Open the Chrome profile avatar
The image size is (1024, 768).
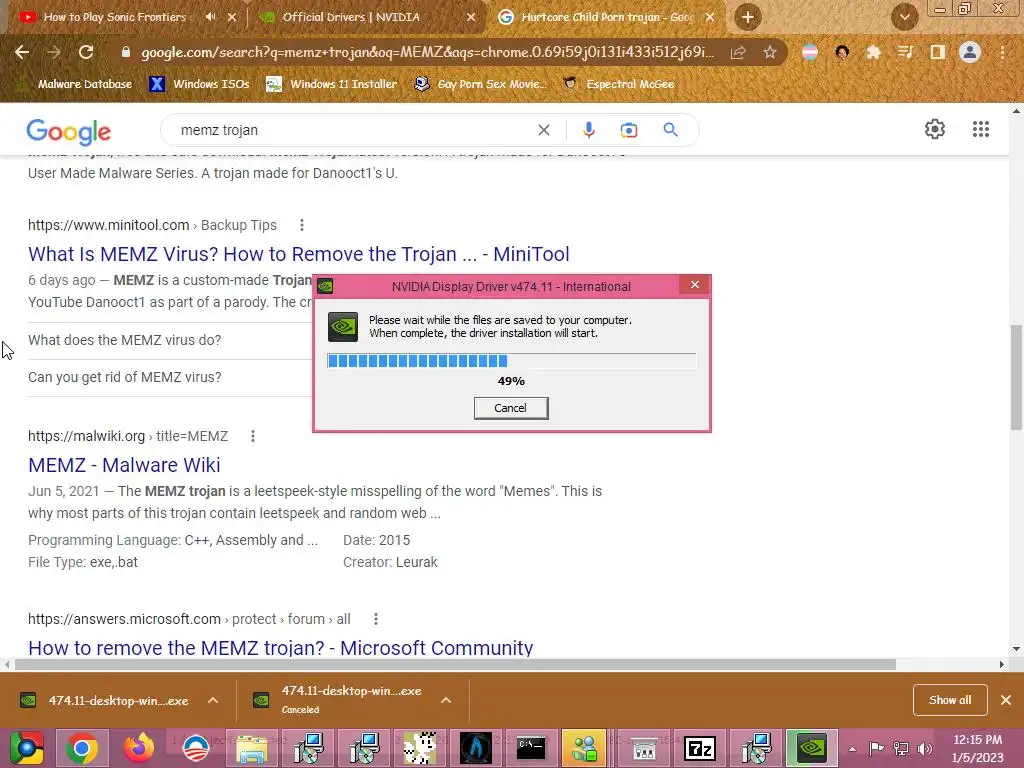tap(970, 52)
